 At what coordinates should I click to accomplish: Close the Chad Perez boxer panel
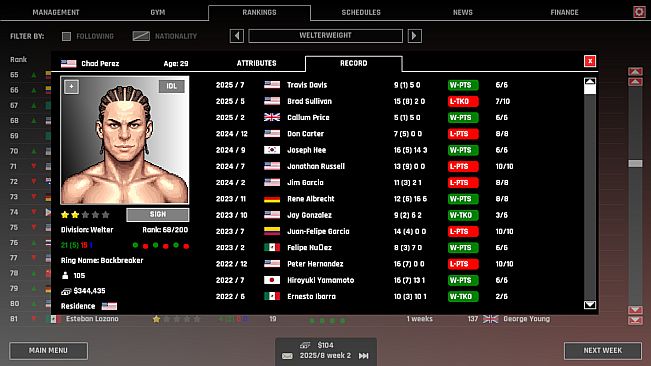(x=590, y=61)
